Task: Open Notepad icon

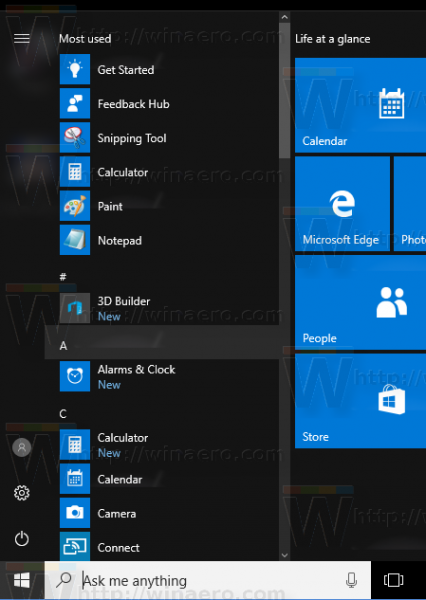Action: click(x=75, y=240)
